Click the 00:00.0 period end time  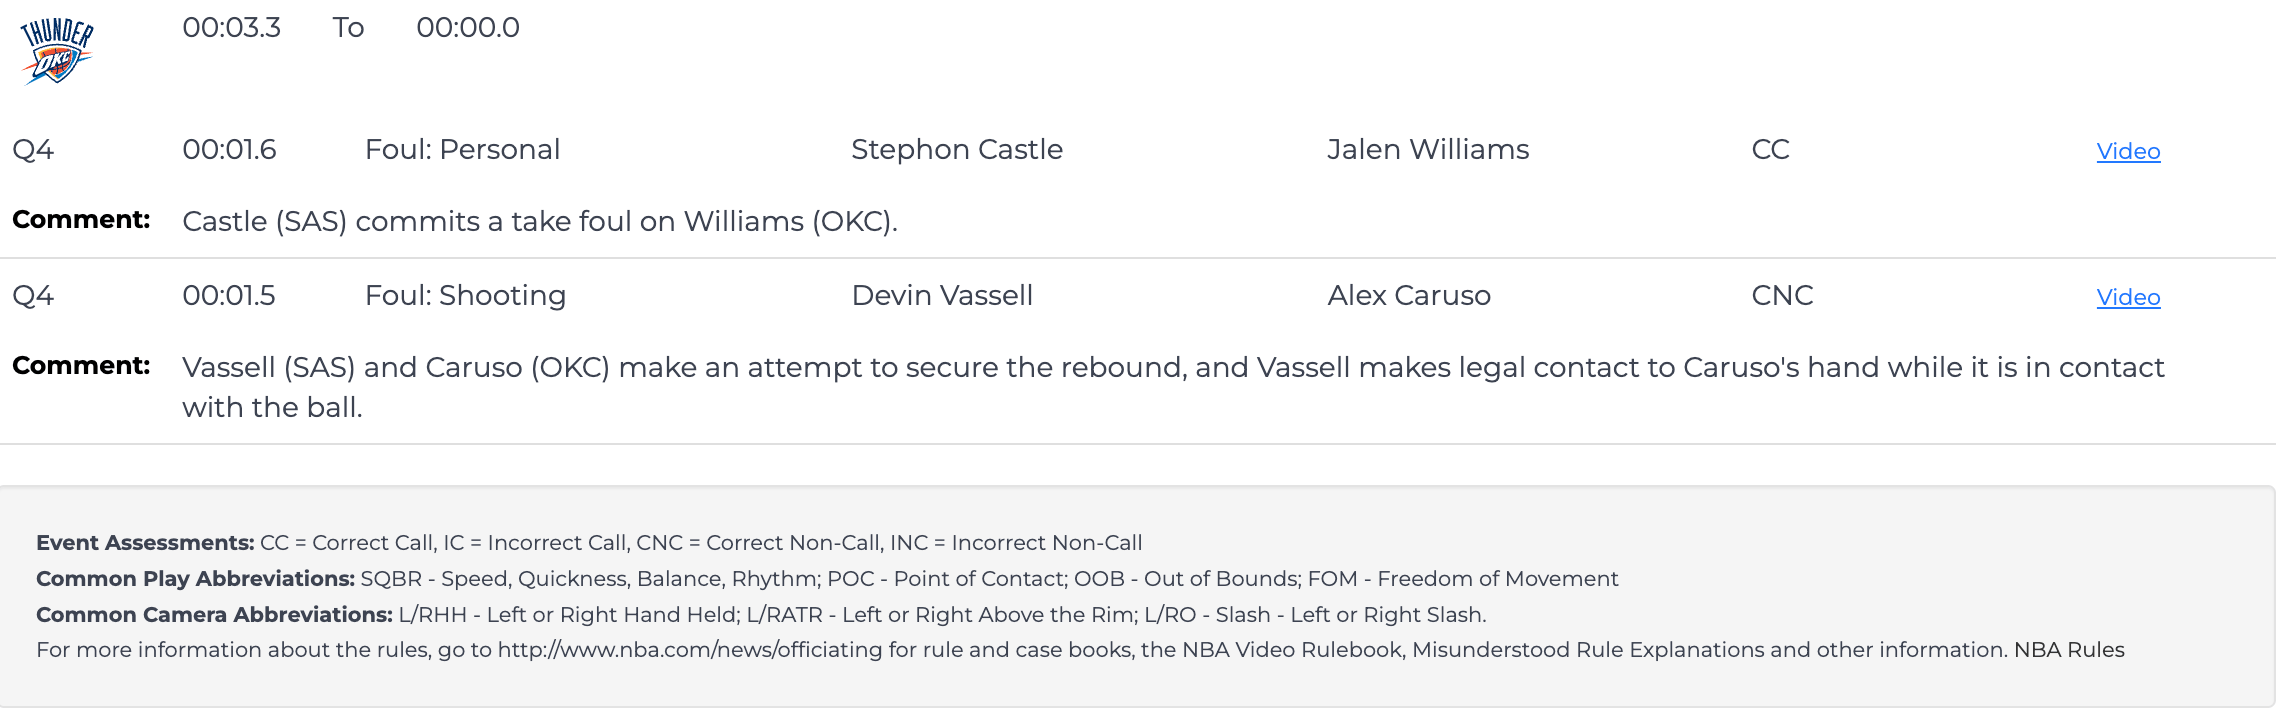pyautogui.click(x=467, y=27)
